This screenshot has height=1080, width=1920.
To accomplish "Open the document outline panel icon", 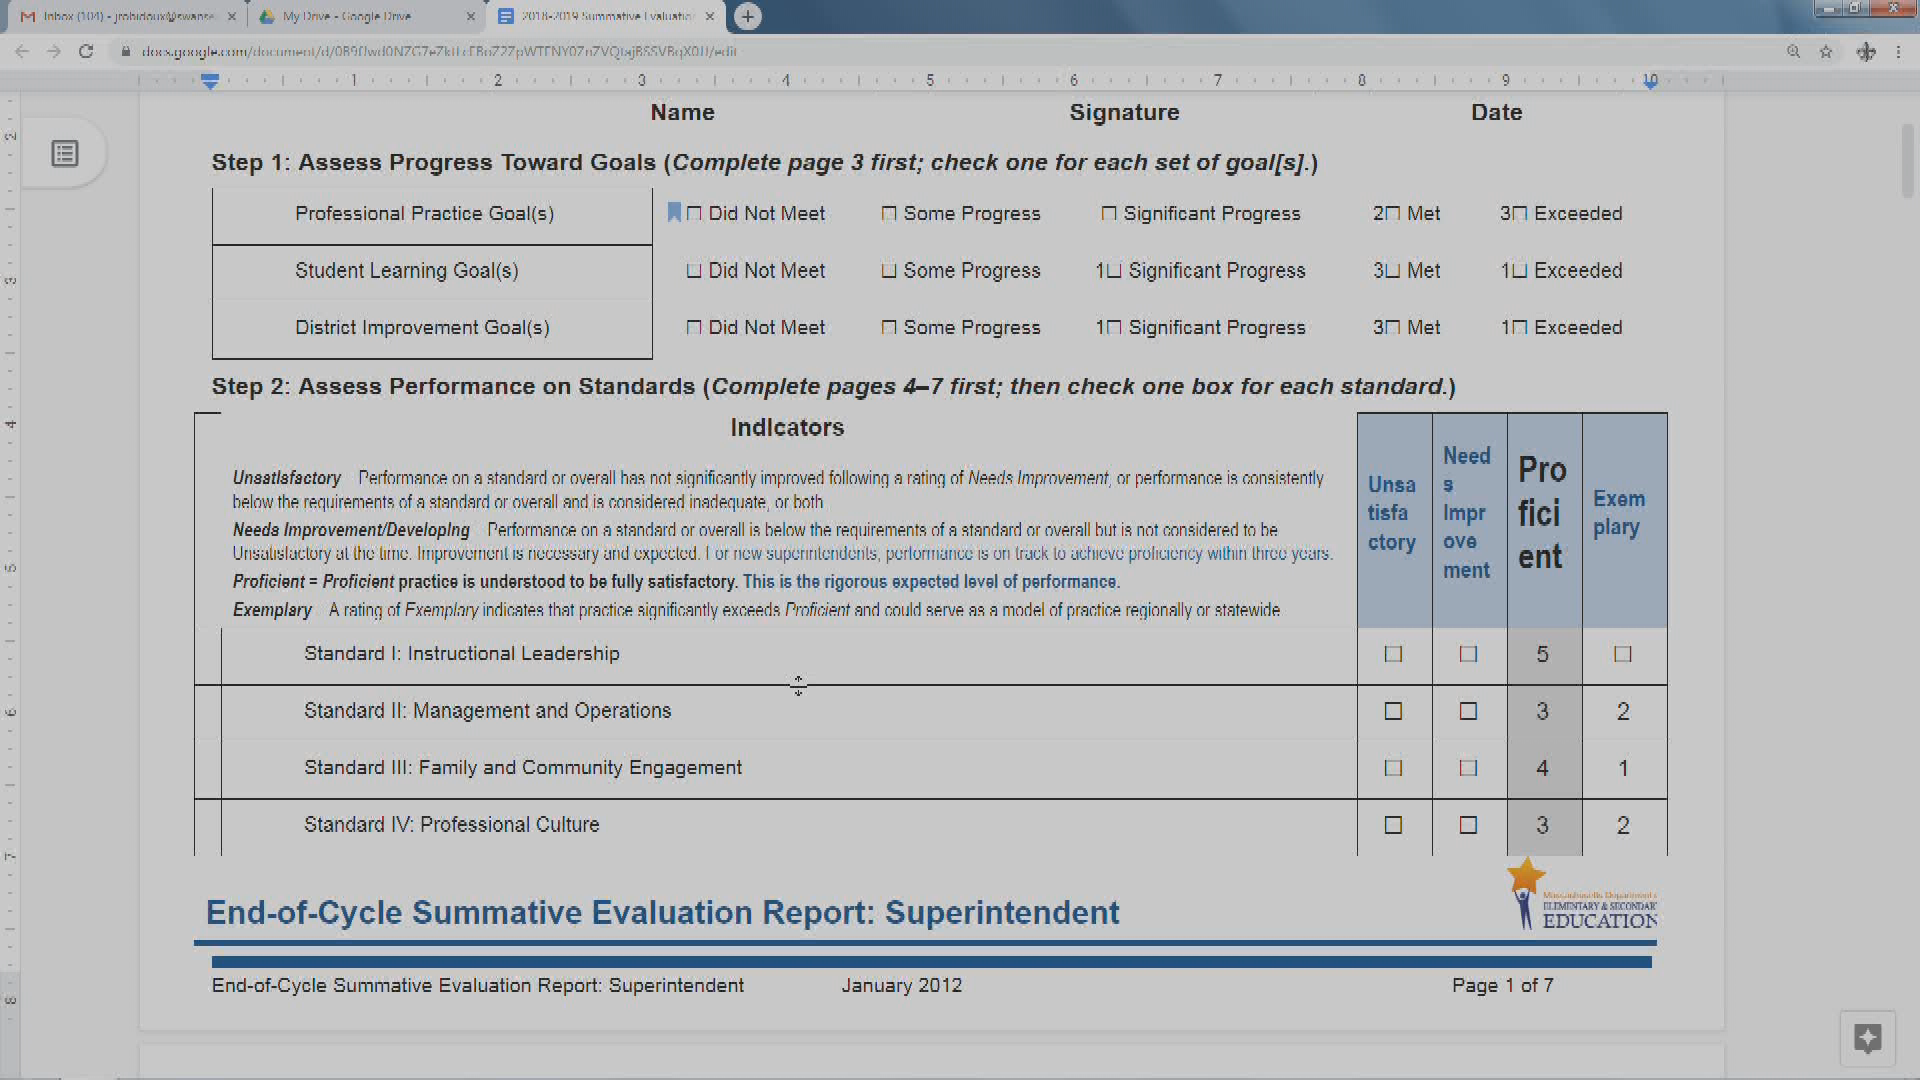I will pyautogui.click(x=65, y=154).
